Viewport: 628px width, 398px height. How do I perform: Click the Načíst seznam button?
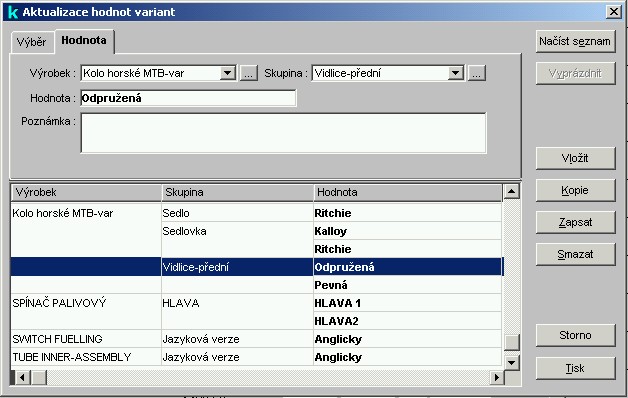pos(575,41)
